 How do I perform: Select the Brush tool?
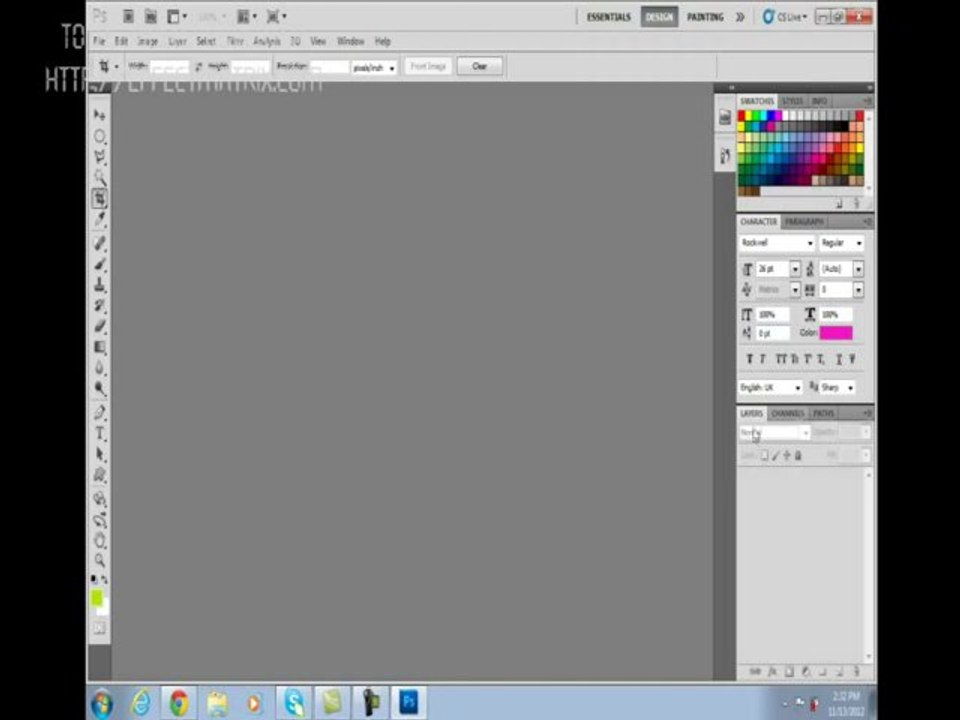click(x=100, y=264)
